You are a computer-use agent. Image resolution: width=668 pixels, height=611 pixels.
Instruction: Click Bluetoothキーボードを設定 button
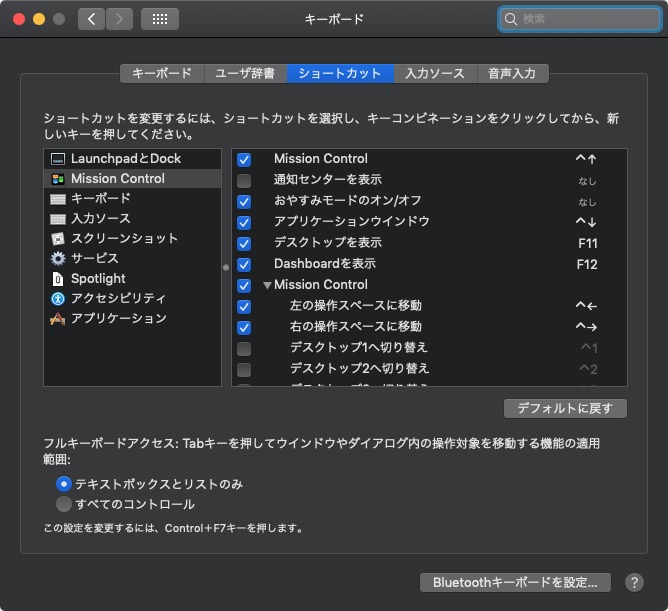515,582
